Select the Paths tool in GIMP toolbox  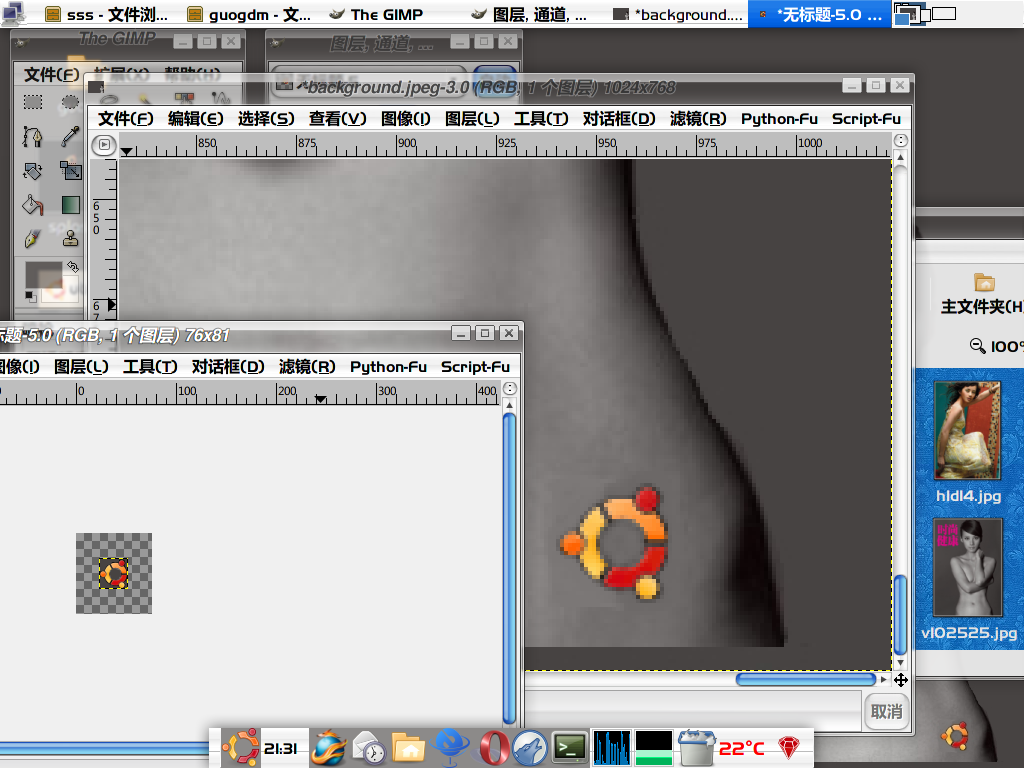[x=32, y=136]
